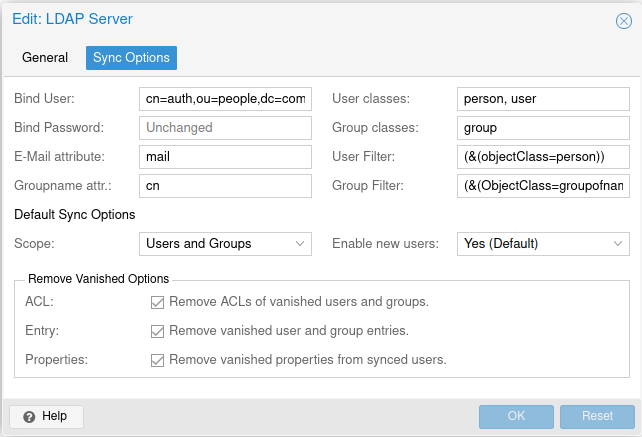
Task: Click the Bind User label
Action: click(44, 99)
